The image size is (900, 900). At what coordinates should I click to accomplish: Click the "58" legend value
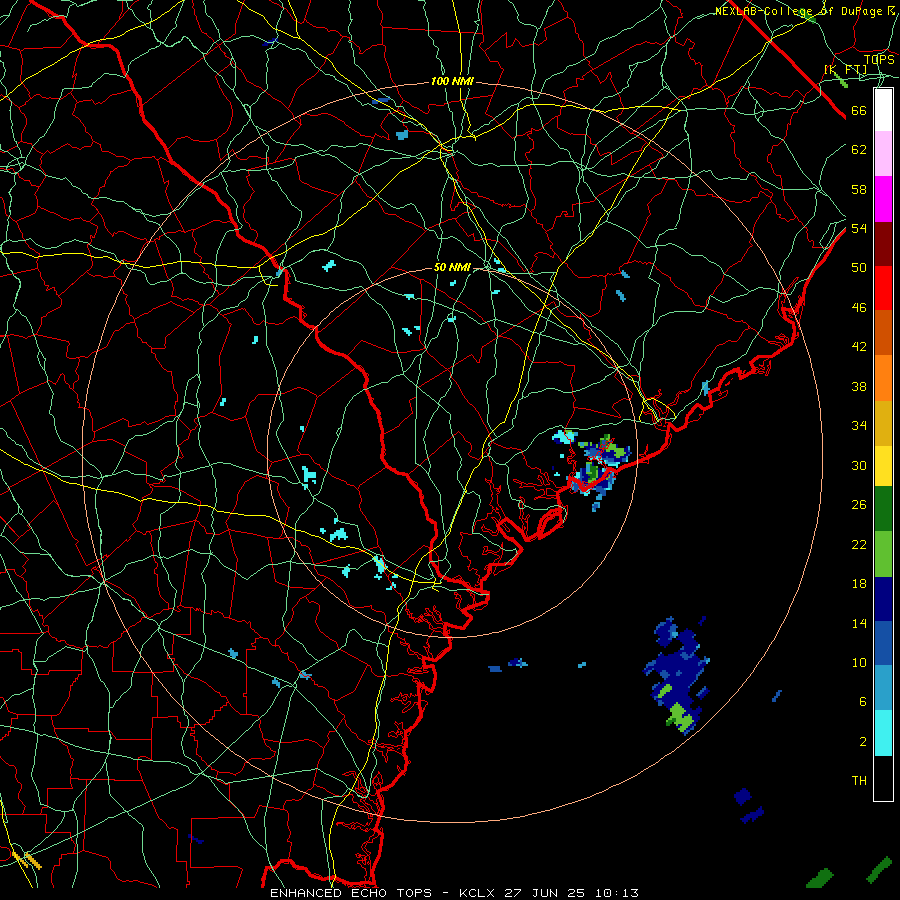point(859,189)
